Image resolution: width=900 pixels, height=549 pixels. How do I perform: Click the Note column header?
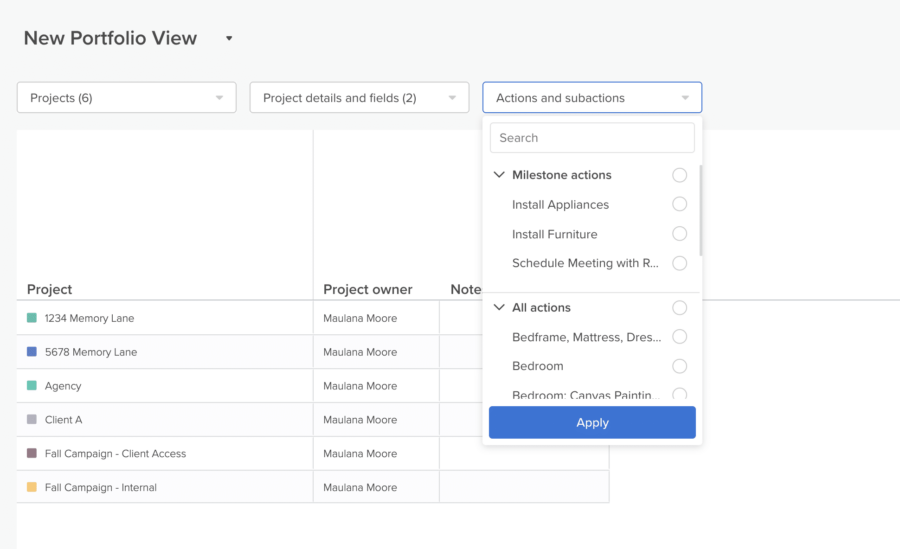(465, 289)
